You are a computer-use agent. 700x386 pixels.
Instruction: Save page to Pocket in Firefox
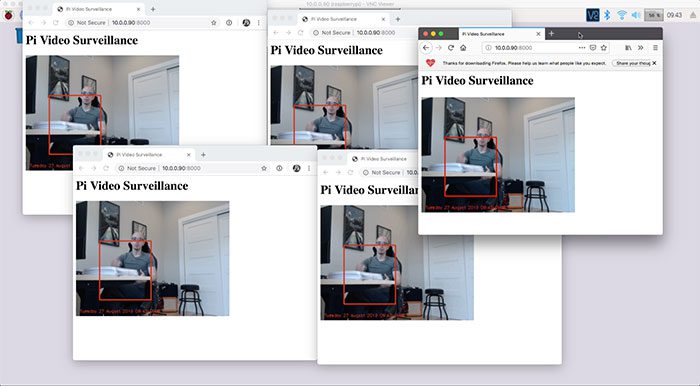[593, 48]
